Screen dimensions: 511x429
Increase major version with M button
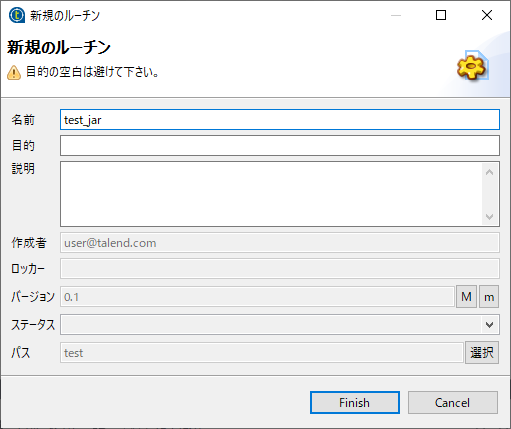click(x=466, y=296)
